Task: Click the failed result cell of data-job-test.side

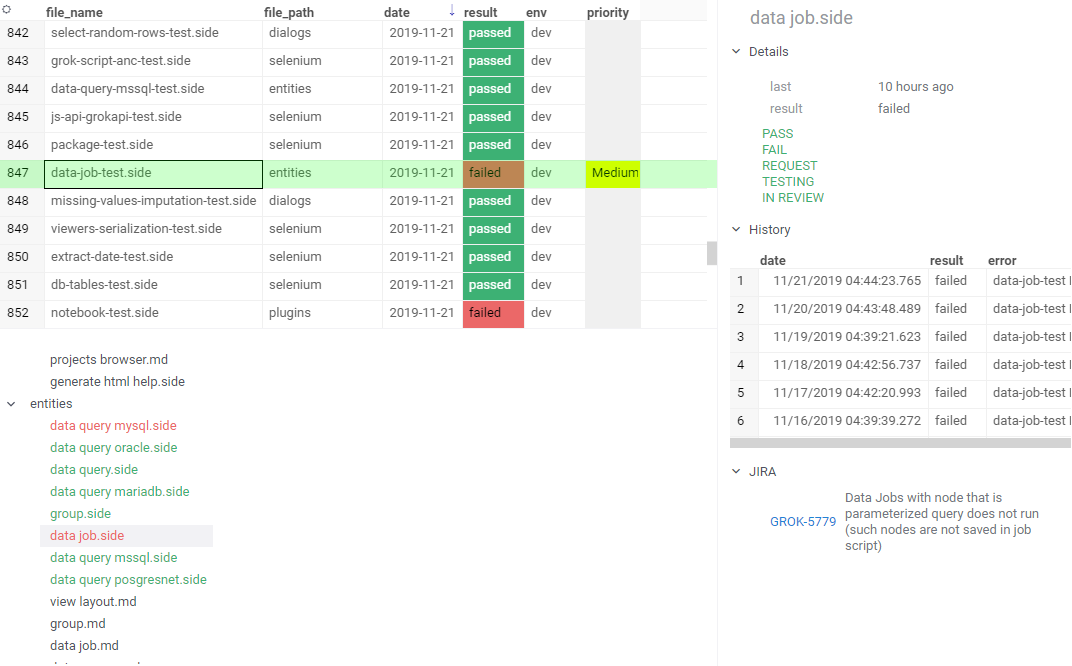Action: [x=493, y=172]
